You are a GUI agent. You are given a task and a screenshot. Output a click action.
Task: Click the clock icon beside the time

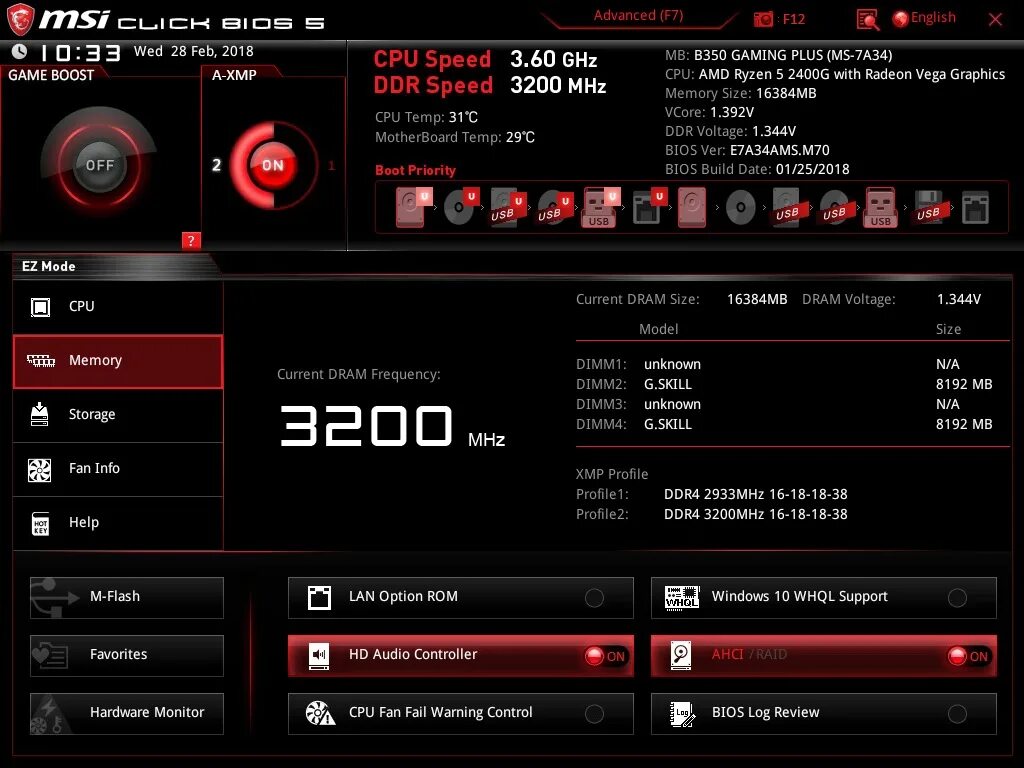(x=20, y=52)
